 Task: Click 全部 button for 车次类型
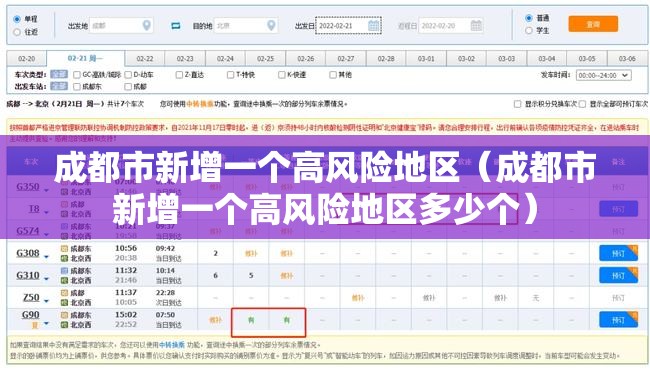click(59, 75)
